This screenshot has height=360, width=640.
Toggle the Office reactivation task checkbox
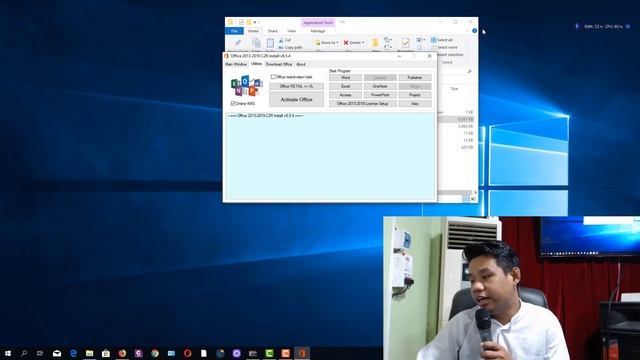click(x=273, y=77)
